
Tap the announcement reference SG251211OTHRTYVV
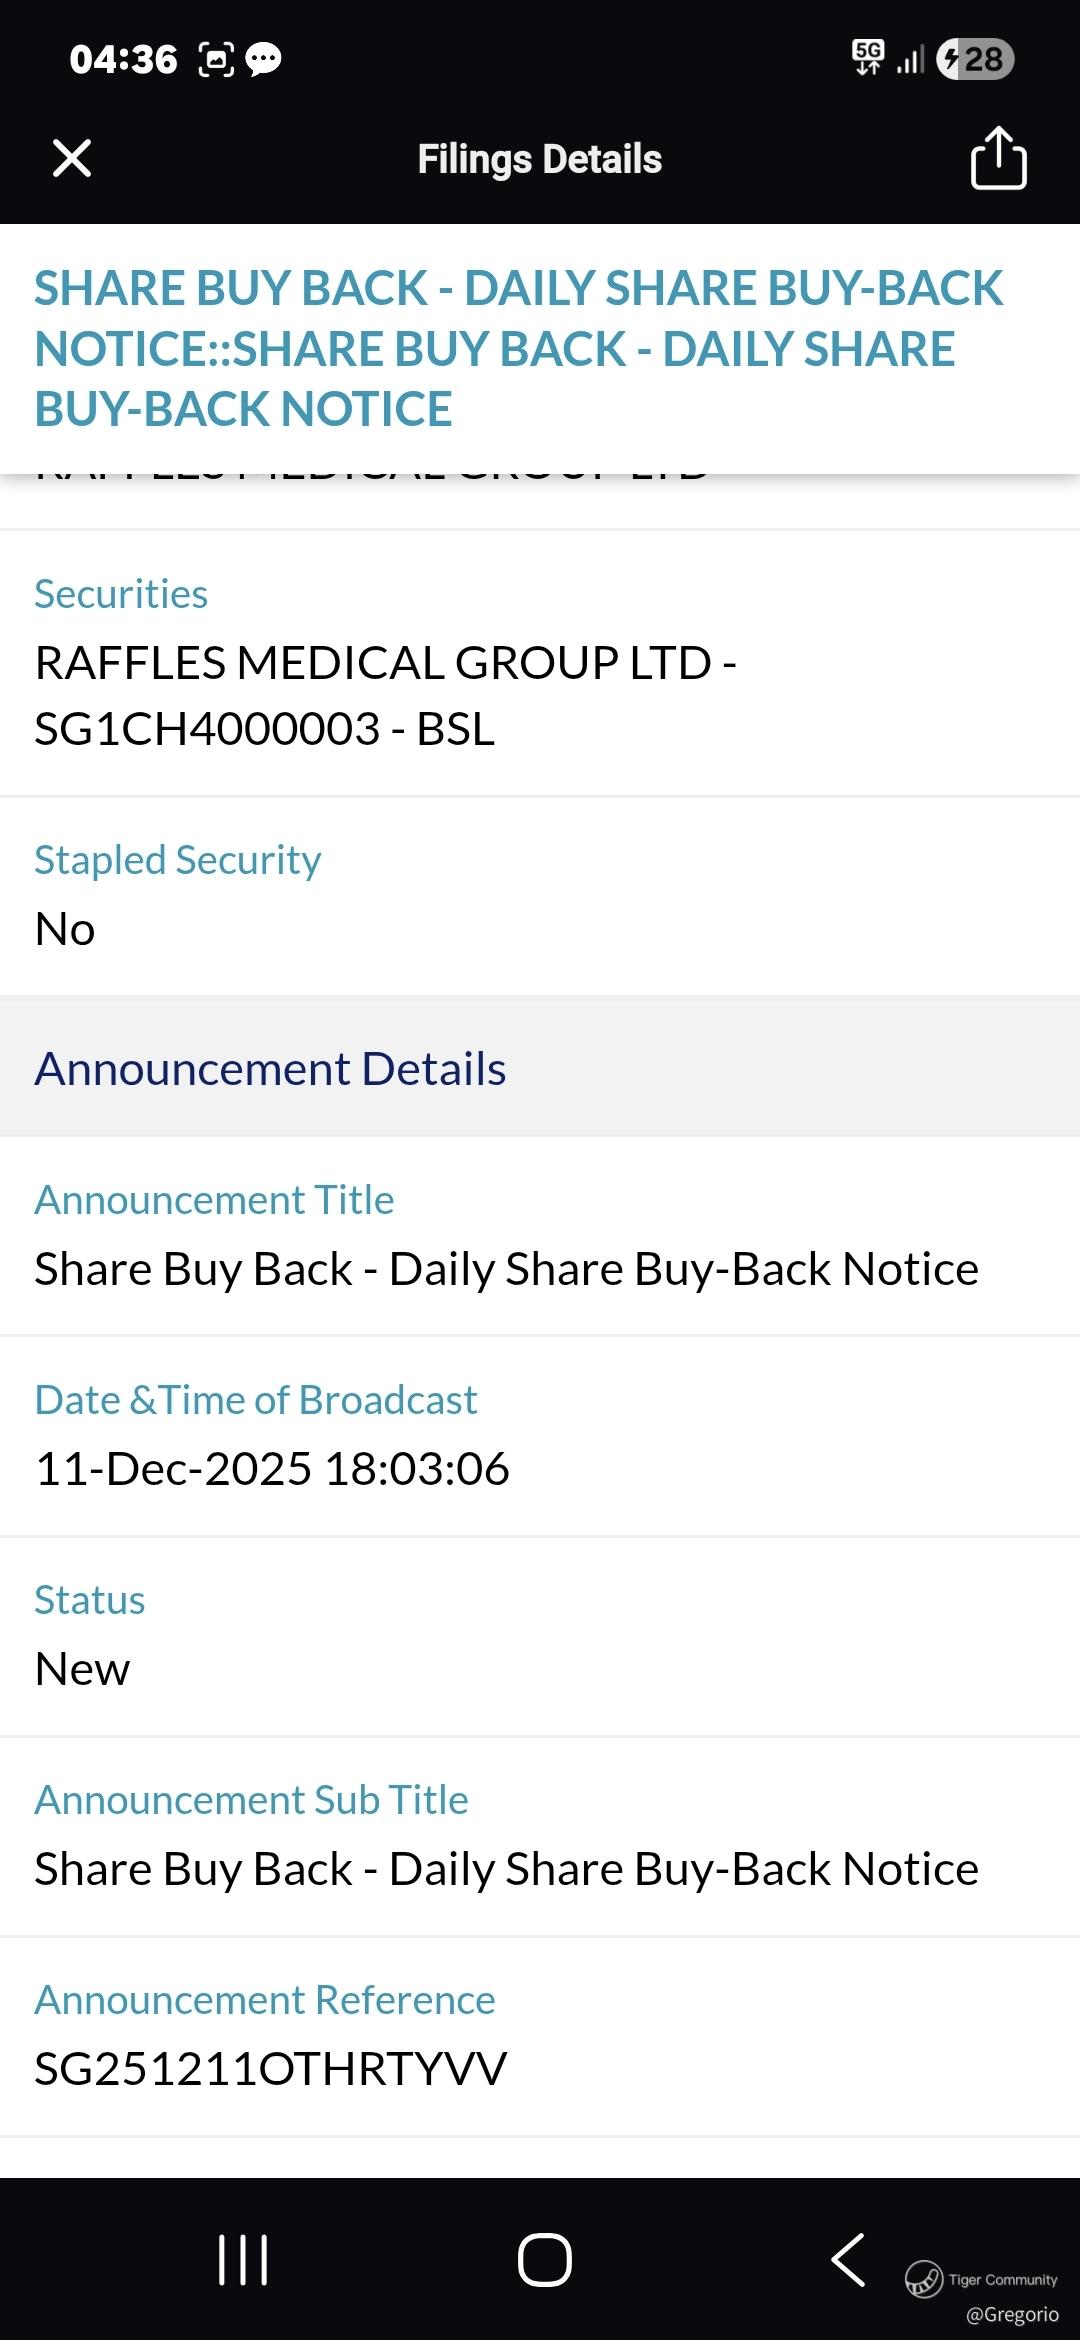click(x=270, y=2068)
